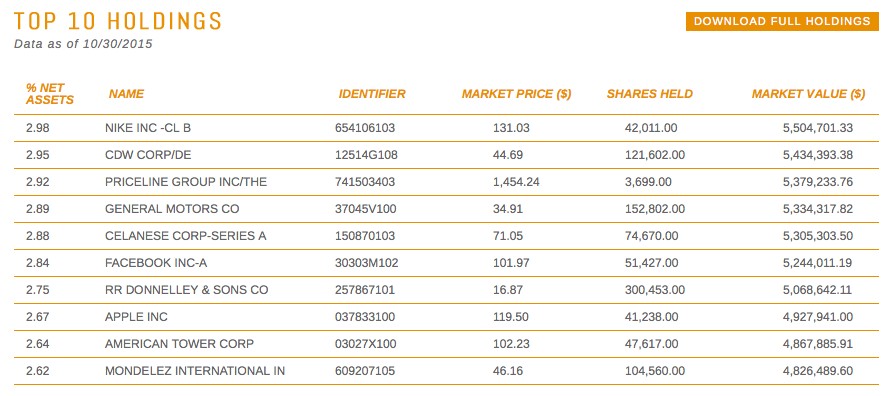Open AMERICAN TOWER CORP entry

pyautogui.click(x=179, y=344)
